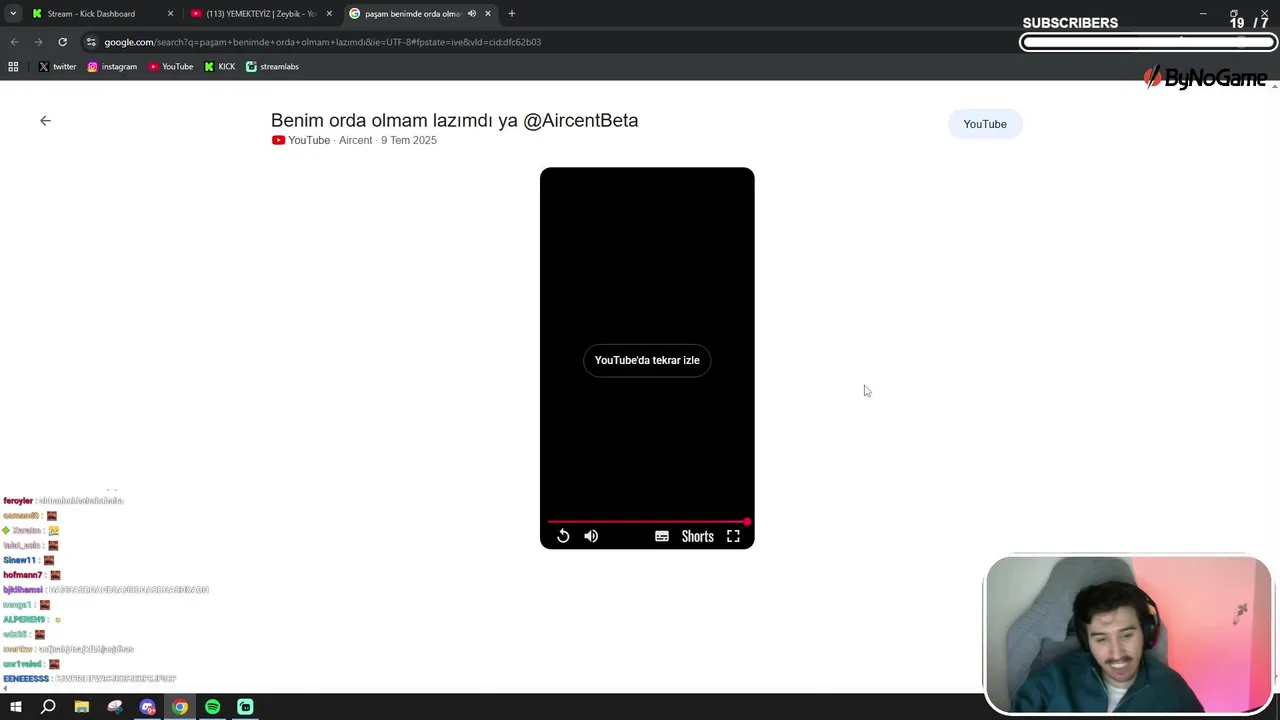Click the YouTube chip button at top right
The height and width of the screenshot is (720, 1280).
(985, 124)
